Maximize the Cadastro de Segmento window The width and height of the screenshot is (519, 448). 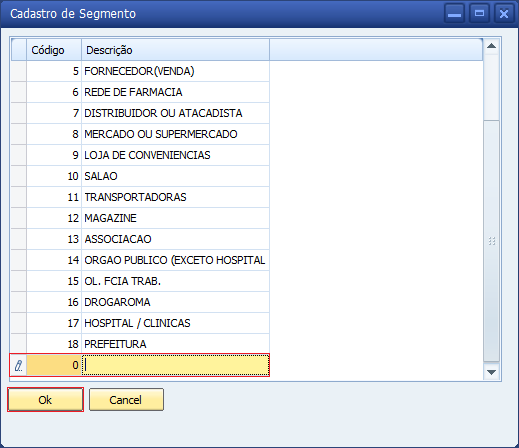point(479,14)
